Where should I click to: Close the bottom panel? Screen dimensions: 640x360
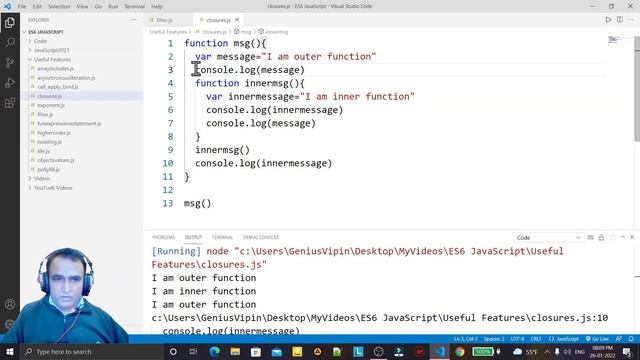tap(632, 237)
